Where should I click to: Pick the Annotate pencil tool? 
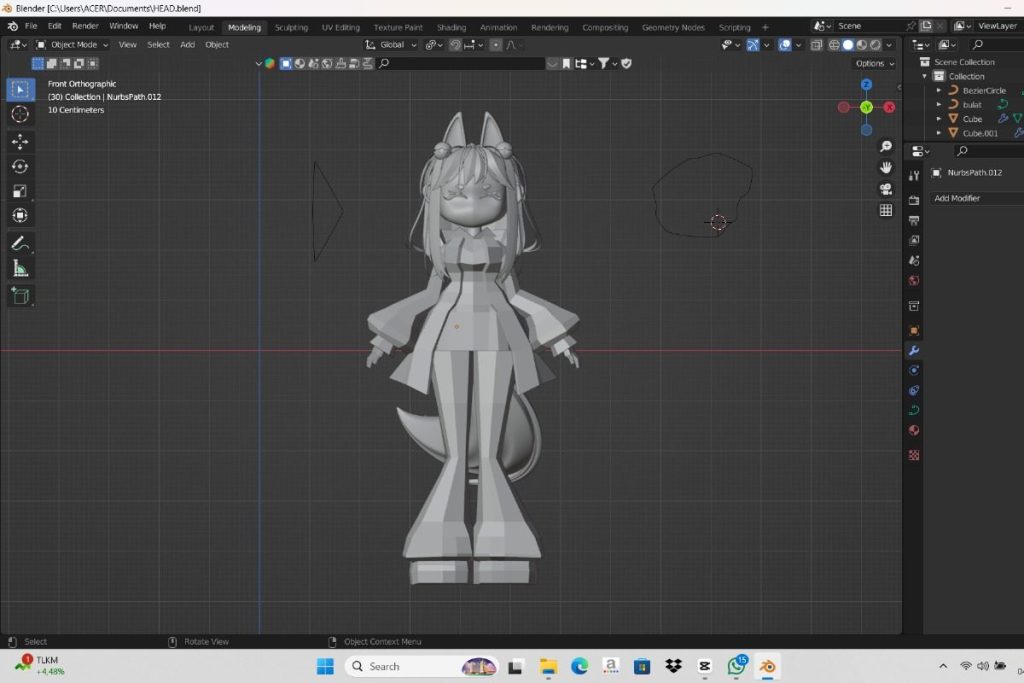(x=20, y=243)
